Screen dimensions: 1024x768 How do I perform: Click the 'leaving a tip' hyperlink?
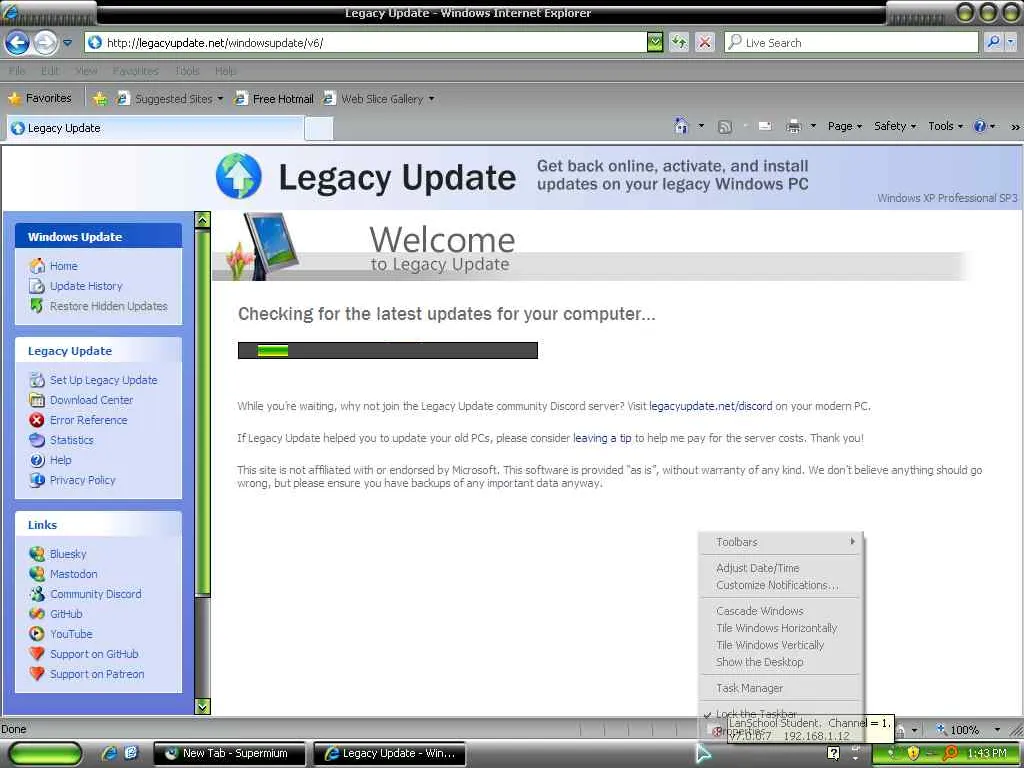[x=602, y=438]
